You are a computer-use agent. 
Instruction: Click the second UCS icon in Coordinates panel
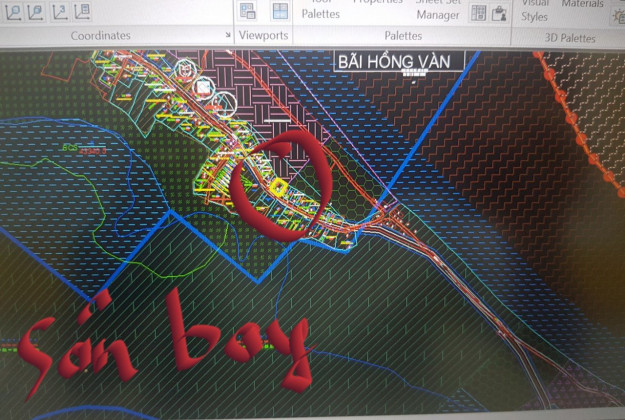[36, 12]
